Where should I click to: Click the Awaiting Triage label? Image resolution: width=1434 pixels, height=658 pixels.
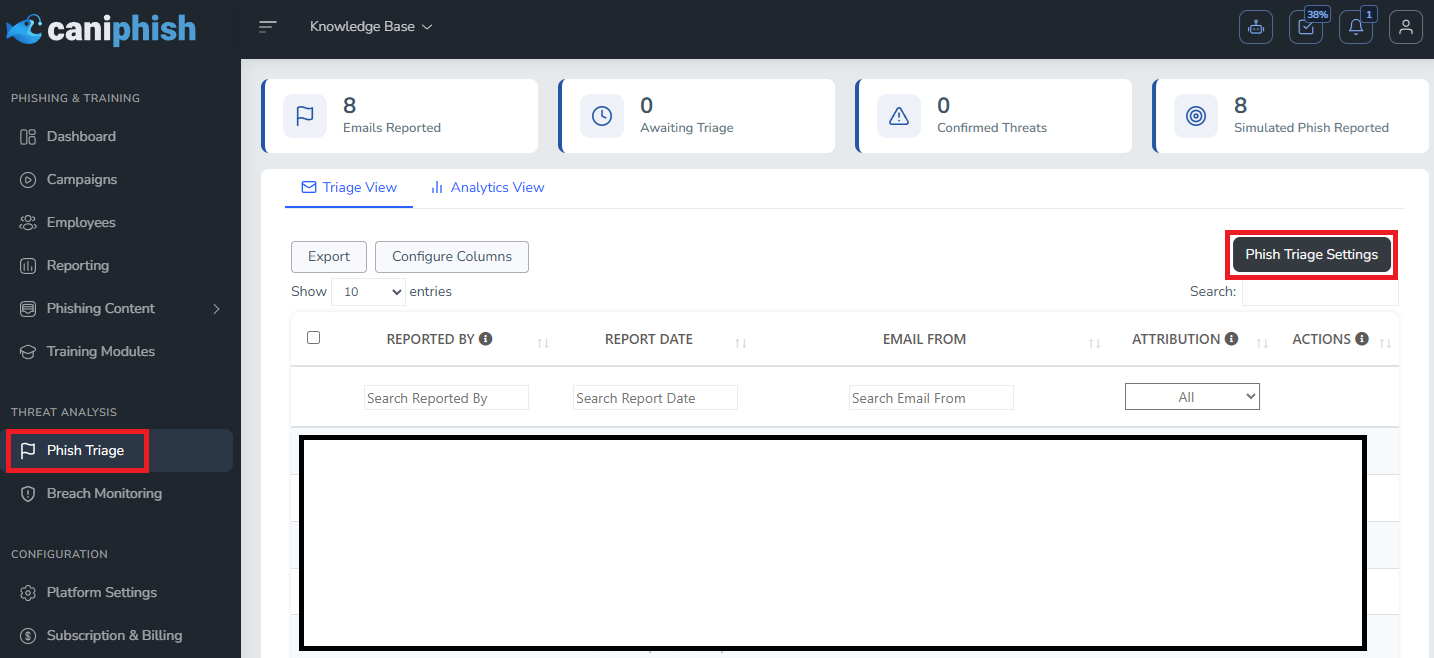click(x=687, y=128)
